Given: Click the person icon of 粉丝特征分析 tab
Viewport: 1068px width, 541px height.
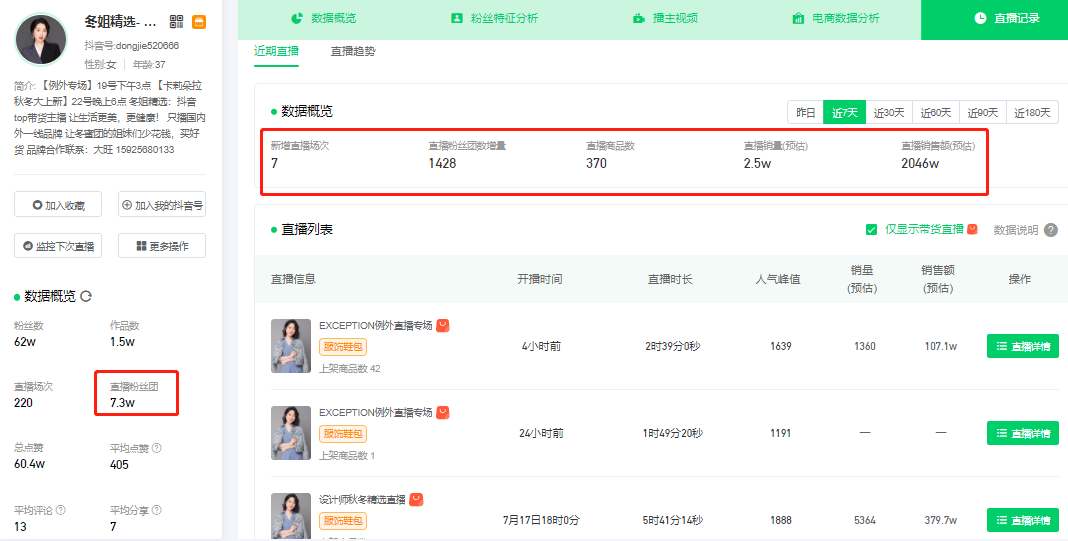Looking at the screenshot, I should pyautogui.click(x=457, y=18).
